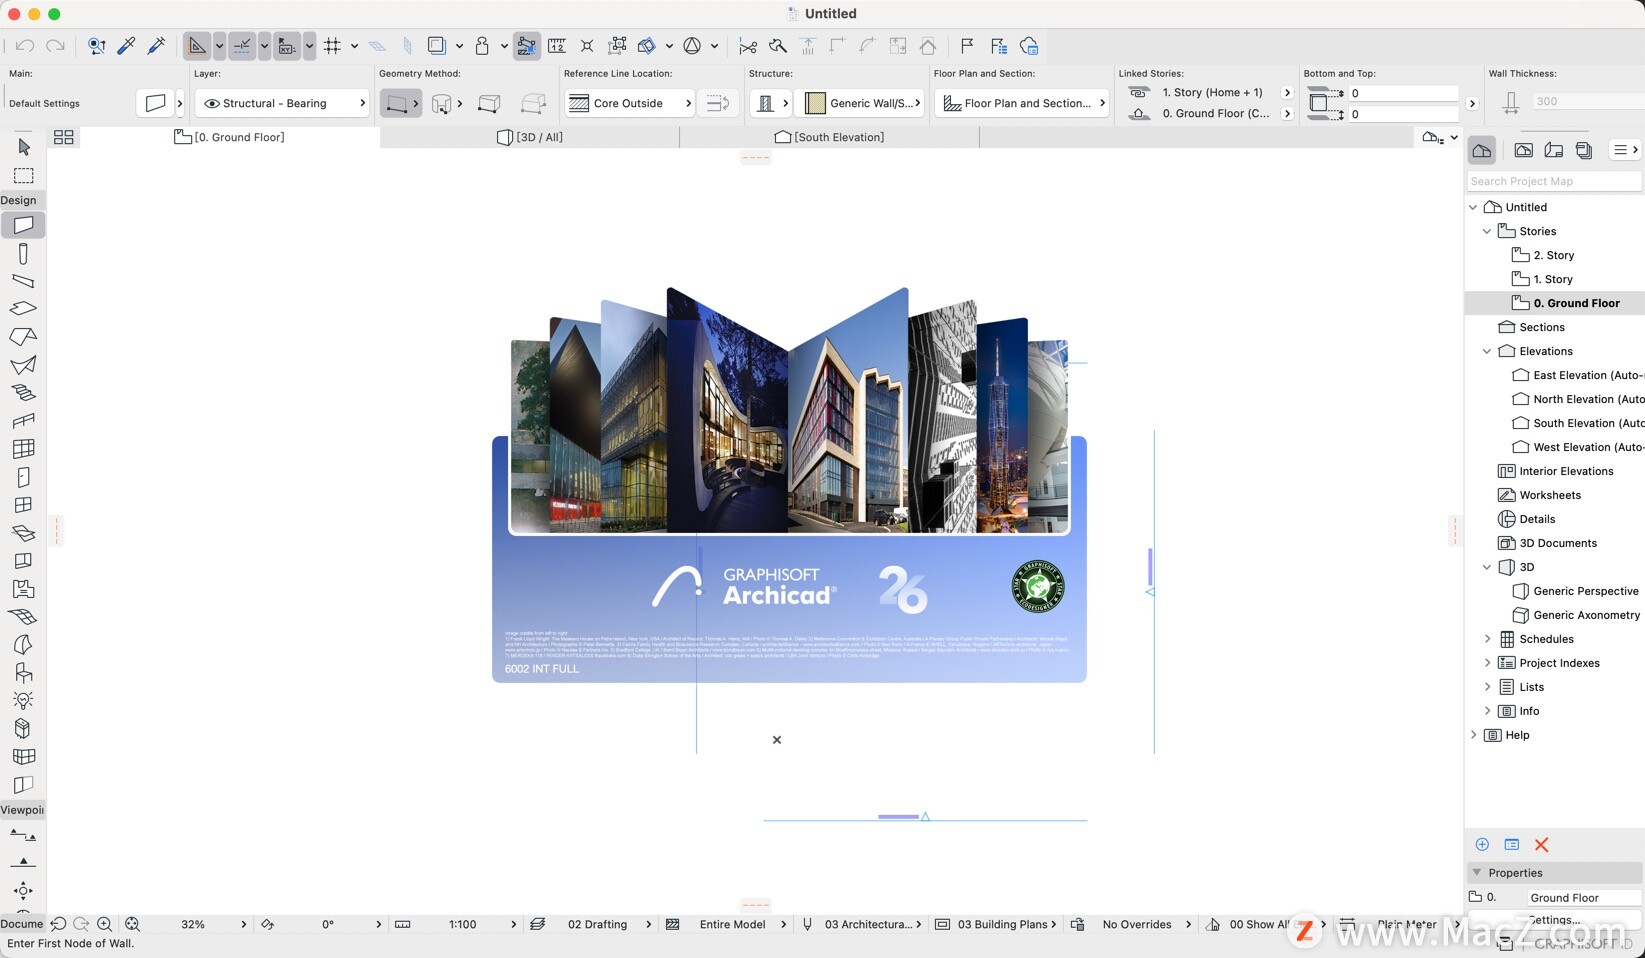The height and width of the screenshot is (958, 1645).
Task: Select the Window tool
Action: pyautogui.click(x=24, y=505)
